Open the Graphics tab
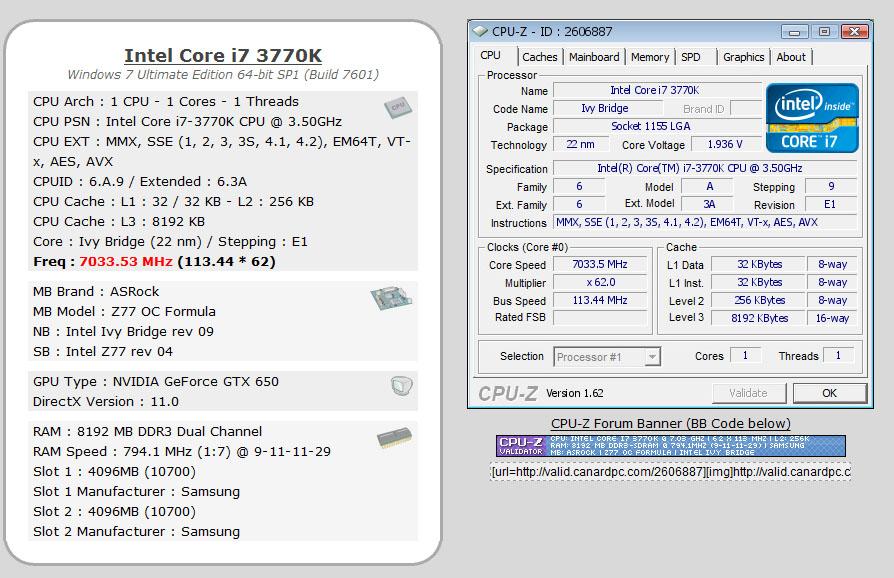The image size is (894, 578). click(743, 57)
